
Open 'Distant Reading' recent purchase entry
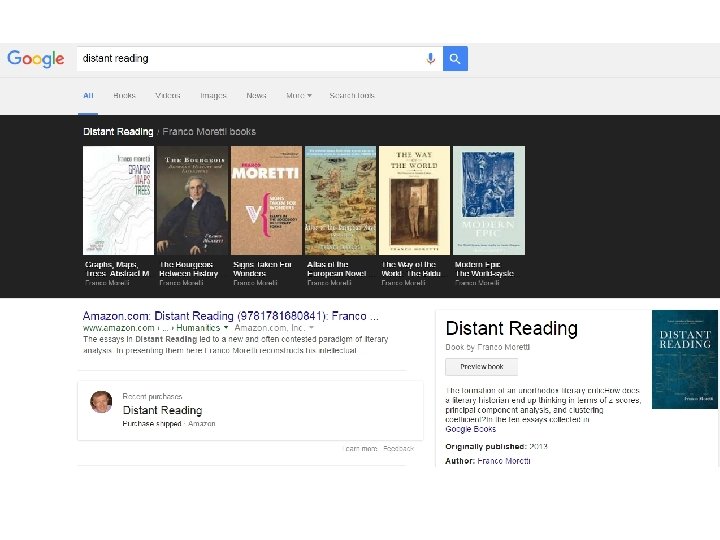click(x=163, y=410)
